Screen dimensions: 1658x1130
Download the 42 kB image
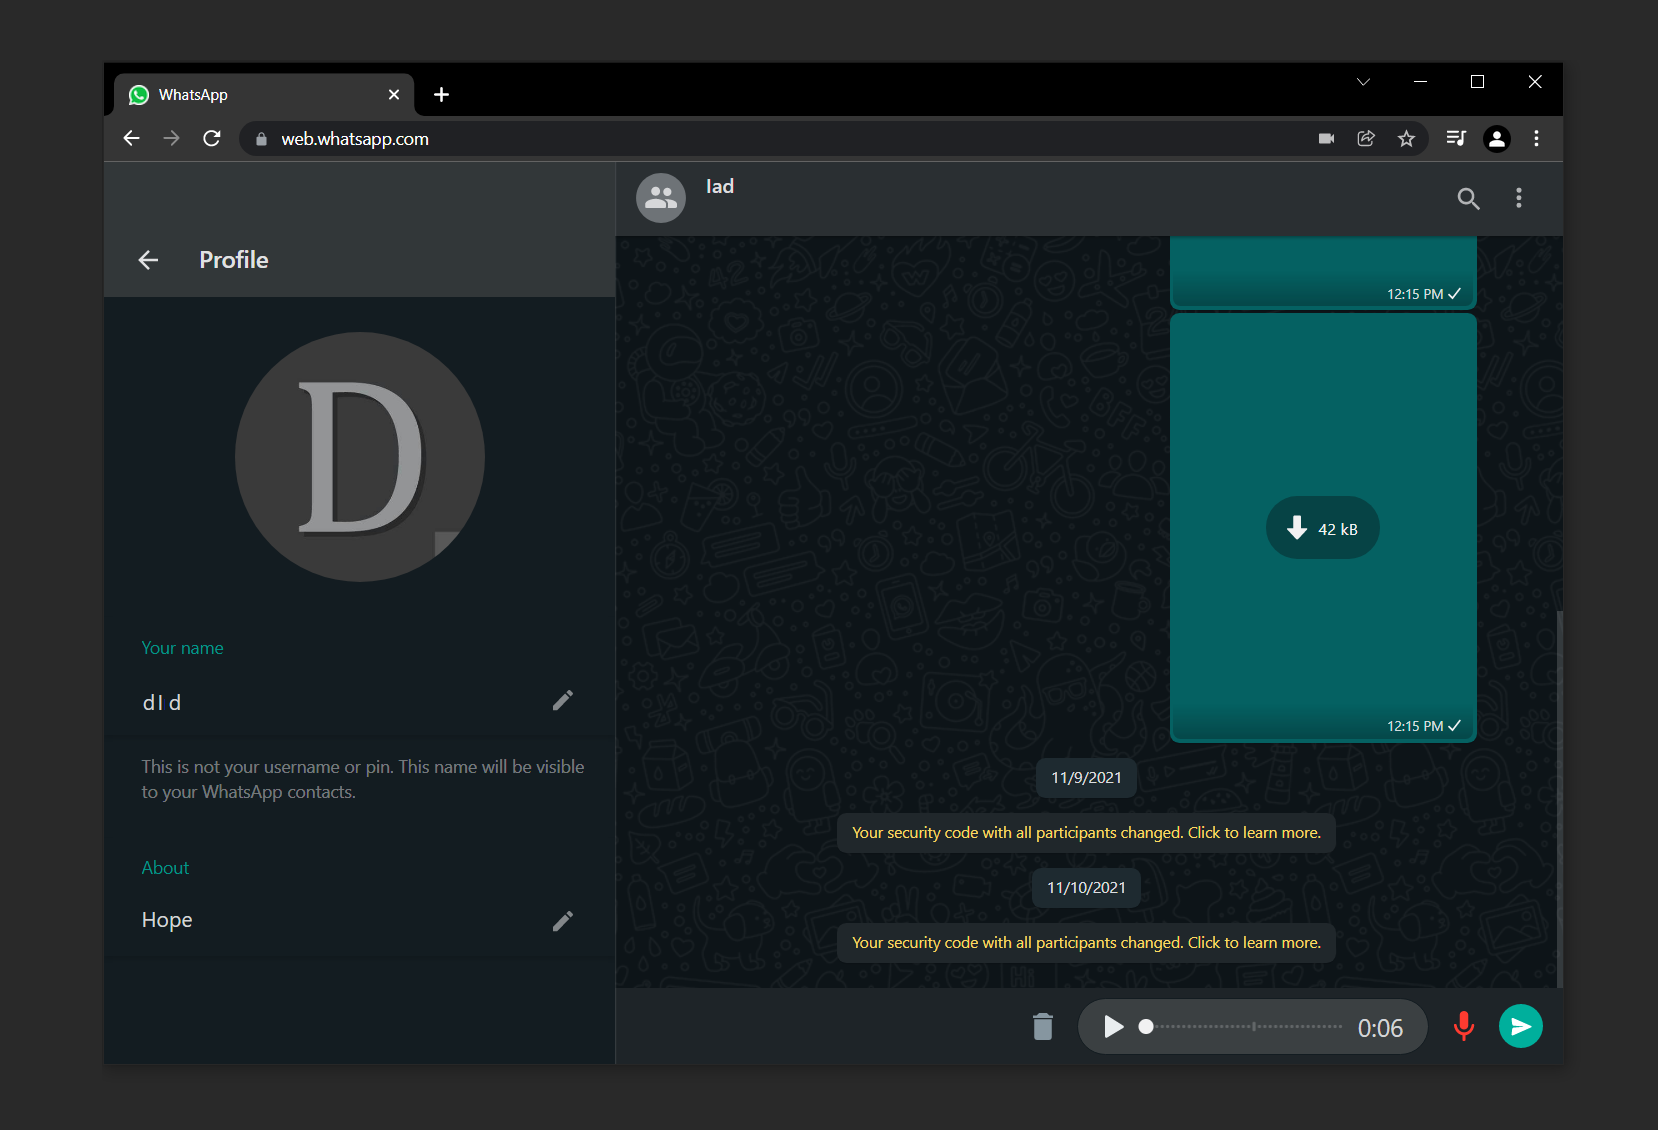pos(1322,528)
